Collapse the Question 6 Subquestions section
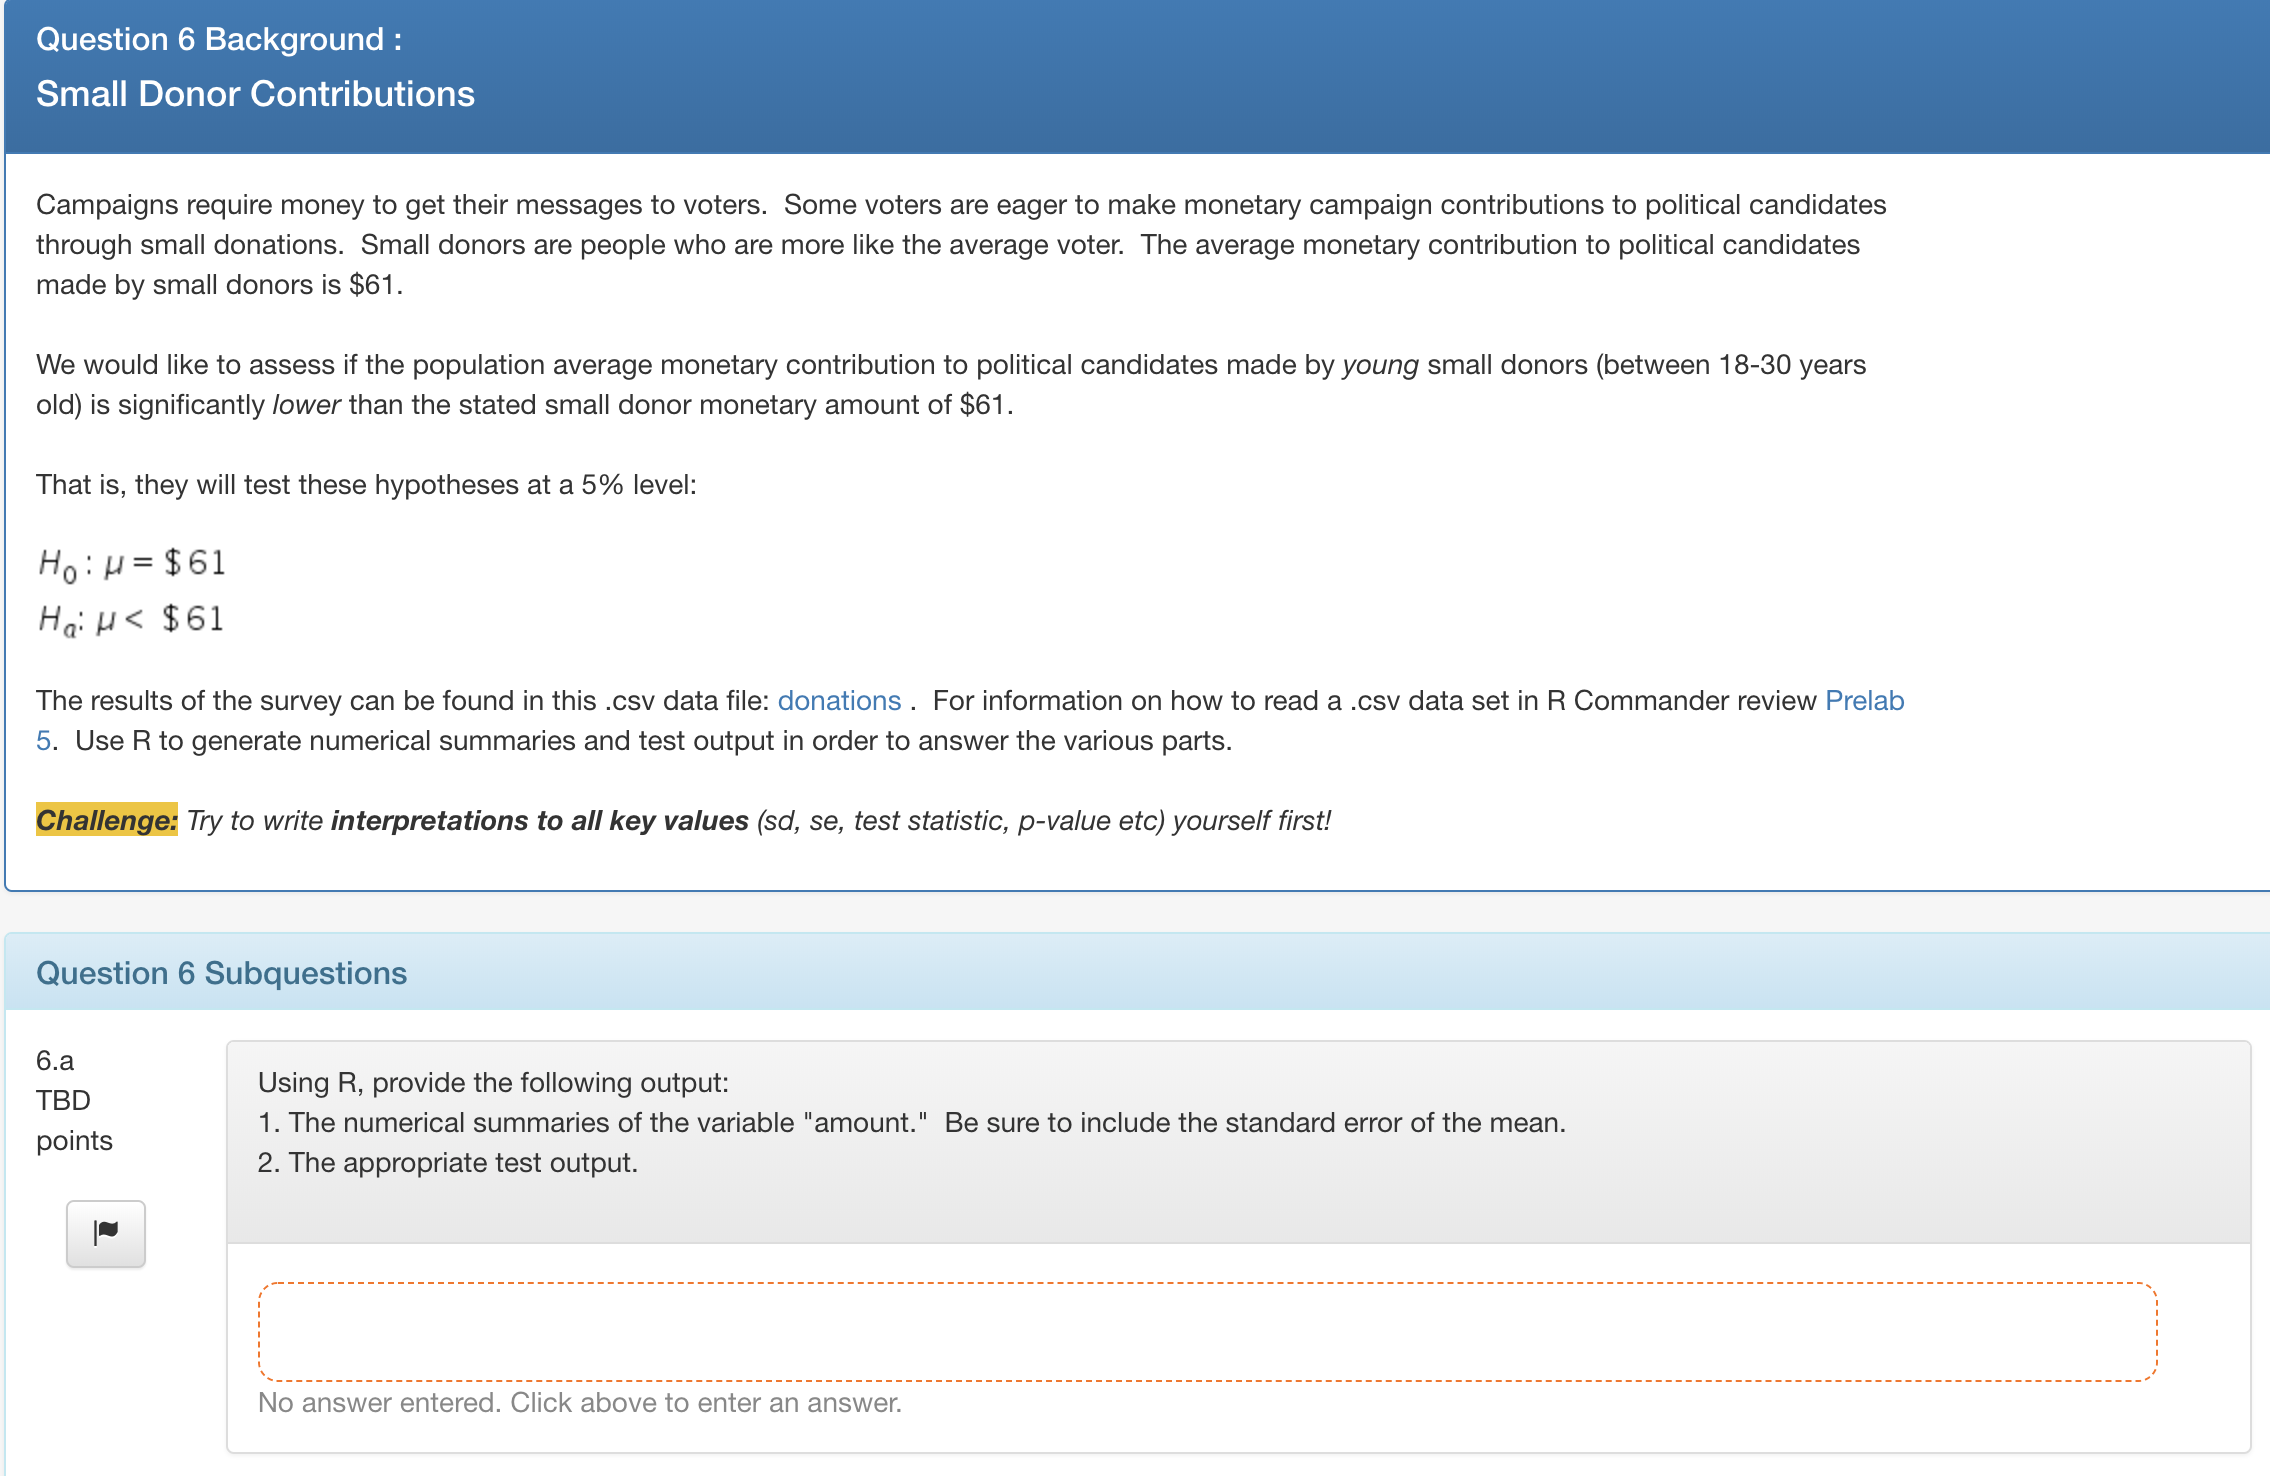The width and height of the screenshot is (2270, 1476). click(221, 973)
